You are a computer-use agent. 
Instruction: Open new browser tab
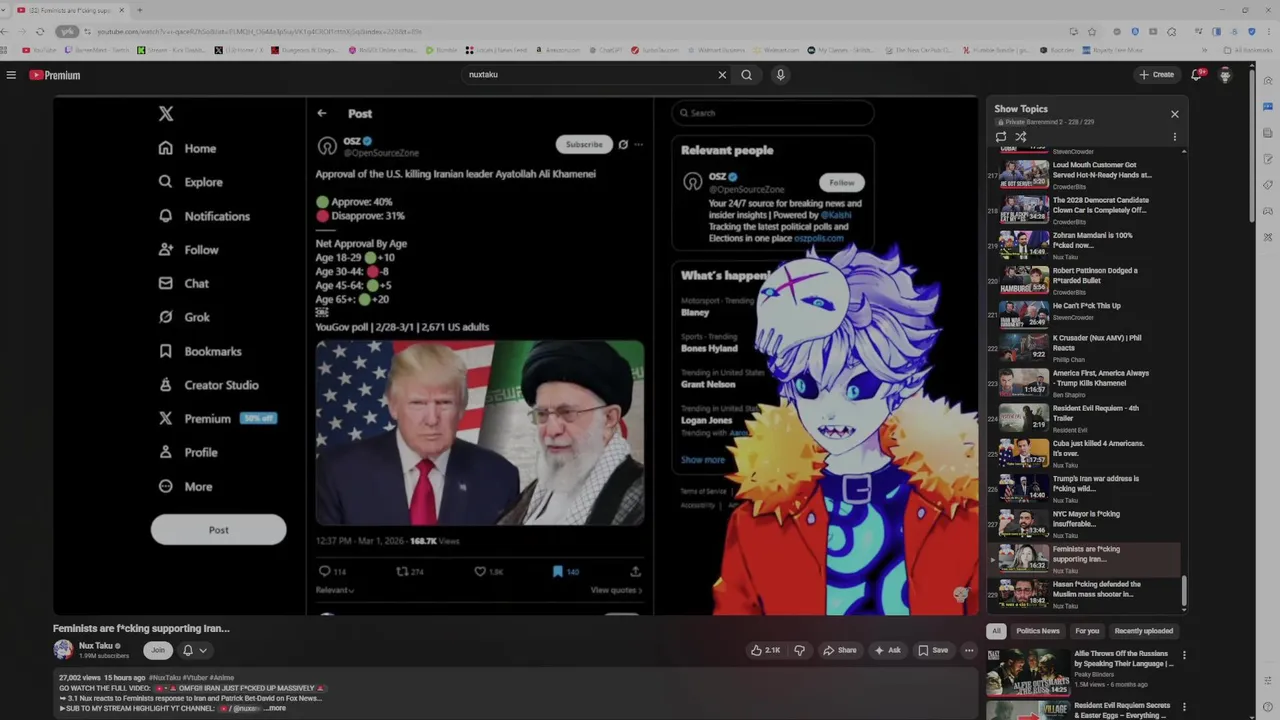[139, 10]
